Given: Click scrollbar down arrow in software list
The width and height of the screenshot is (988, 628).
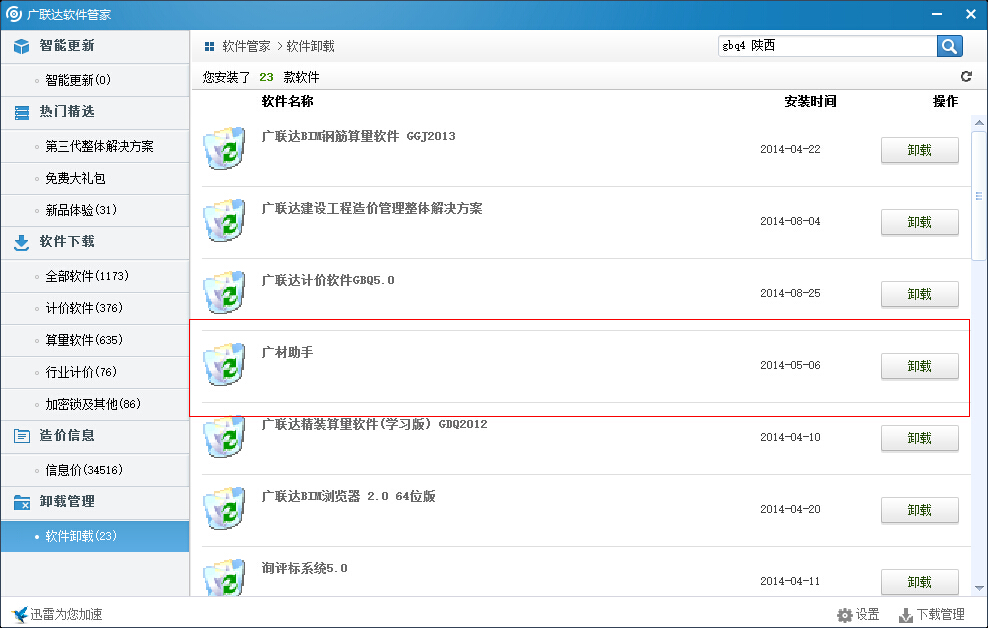Looking at the screenshot, I should pos(979,588).
